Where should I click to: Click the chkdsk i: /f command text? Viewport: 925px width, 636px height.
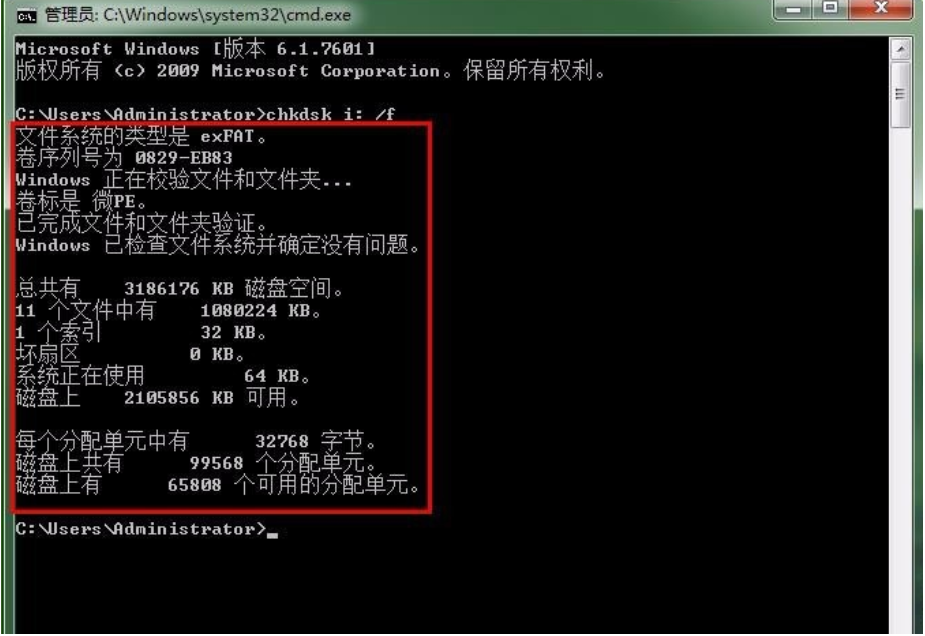[x=330, y=113]
